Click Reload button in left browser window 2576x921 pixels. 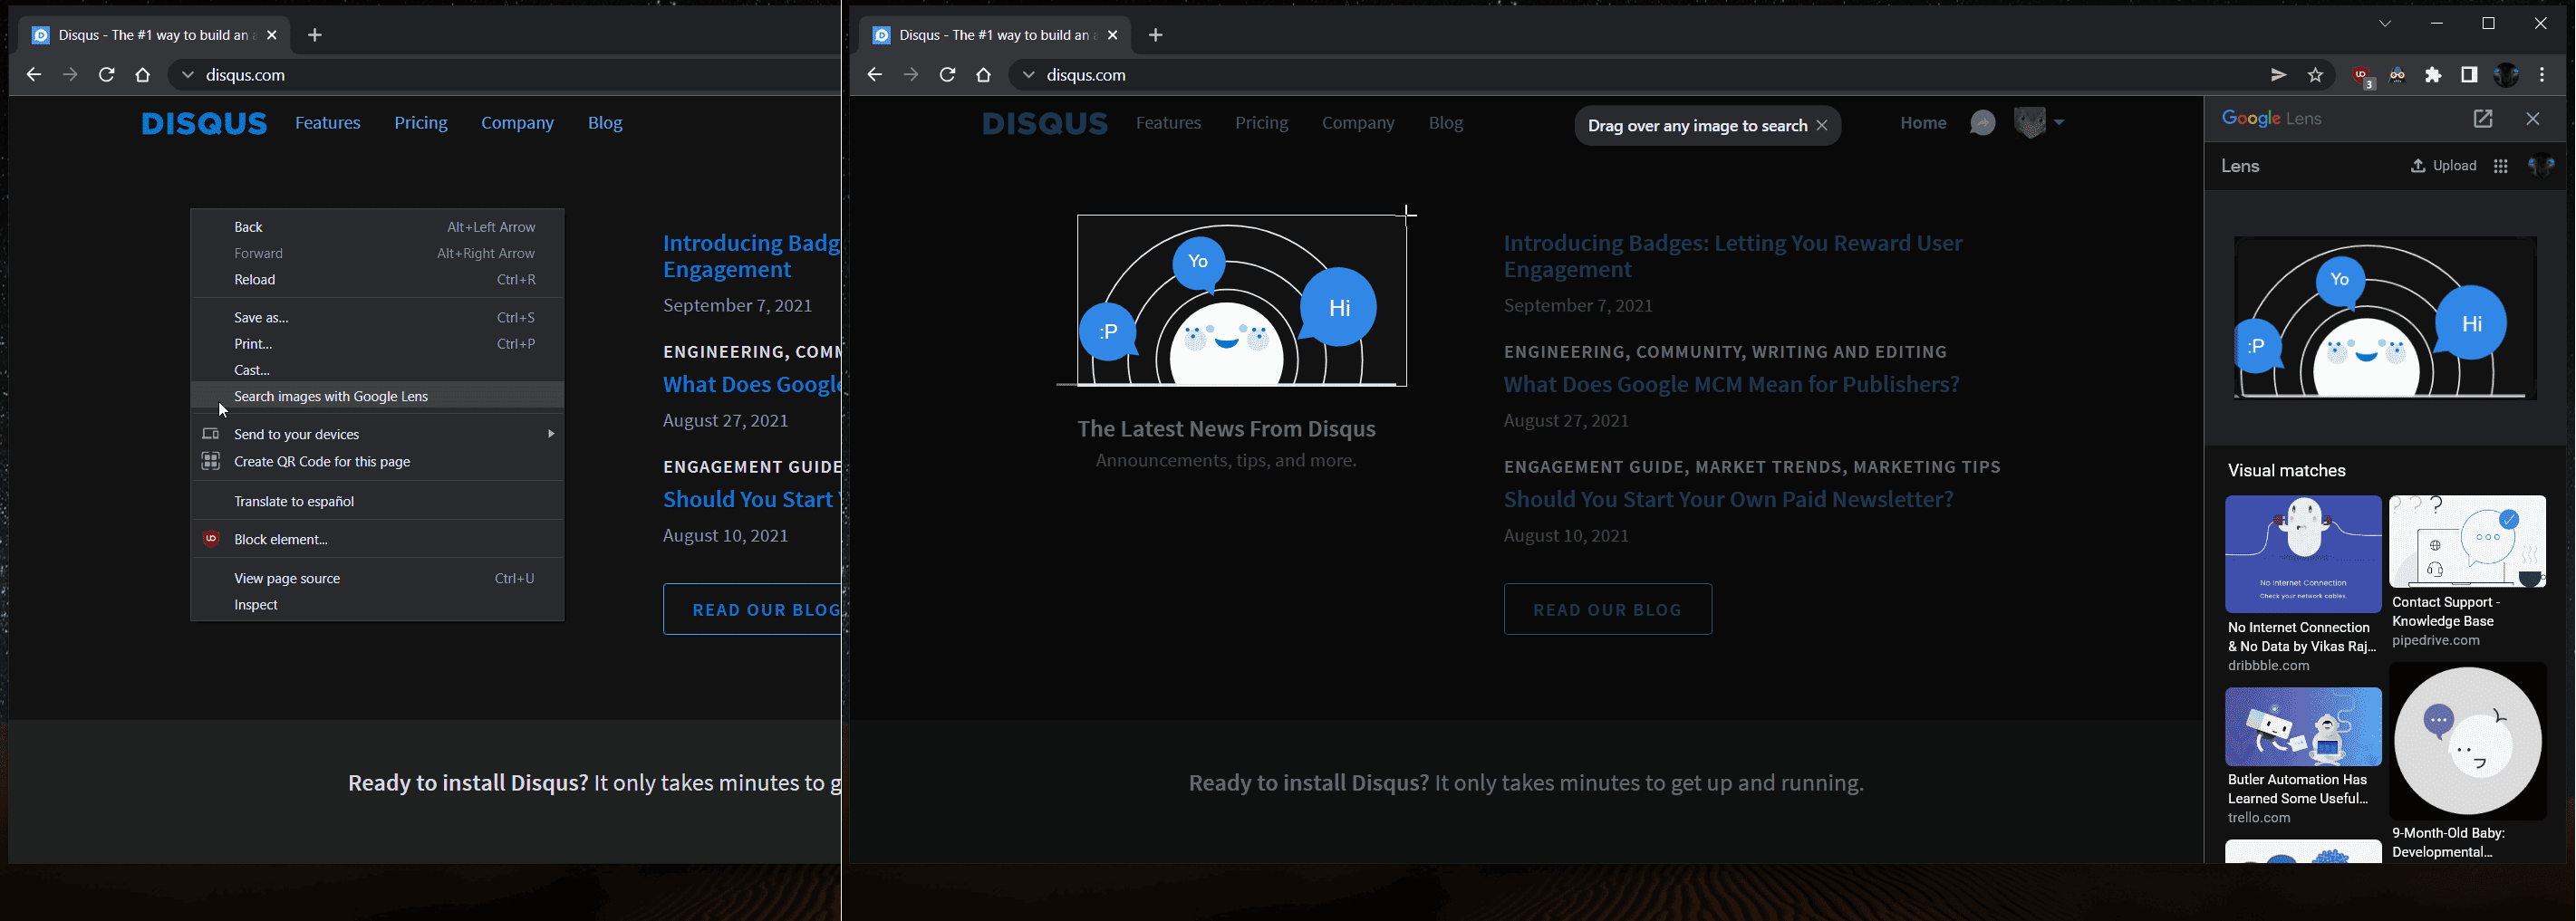click(107, 75)
